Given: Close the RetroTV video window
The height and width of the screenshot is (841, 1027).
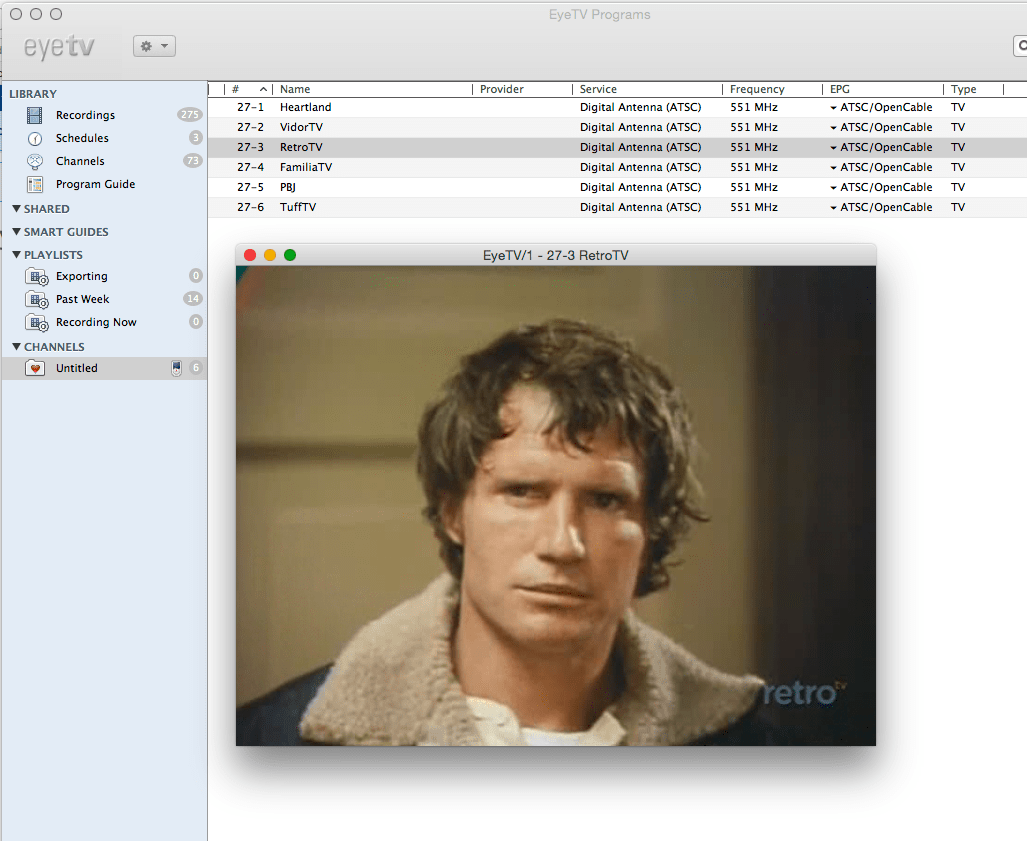Looking at the screenshot, I should [250, 255].
